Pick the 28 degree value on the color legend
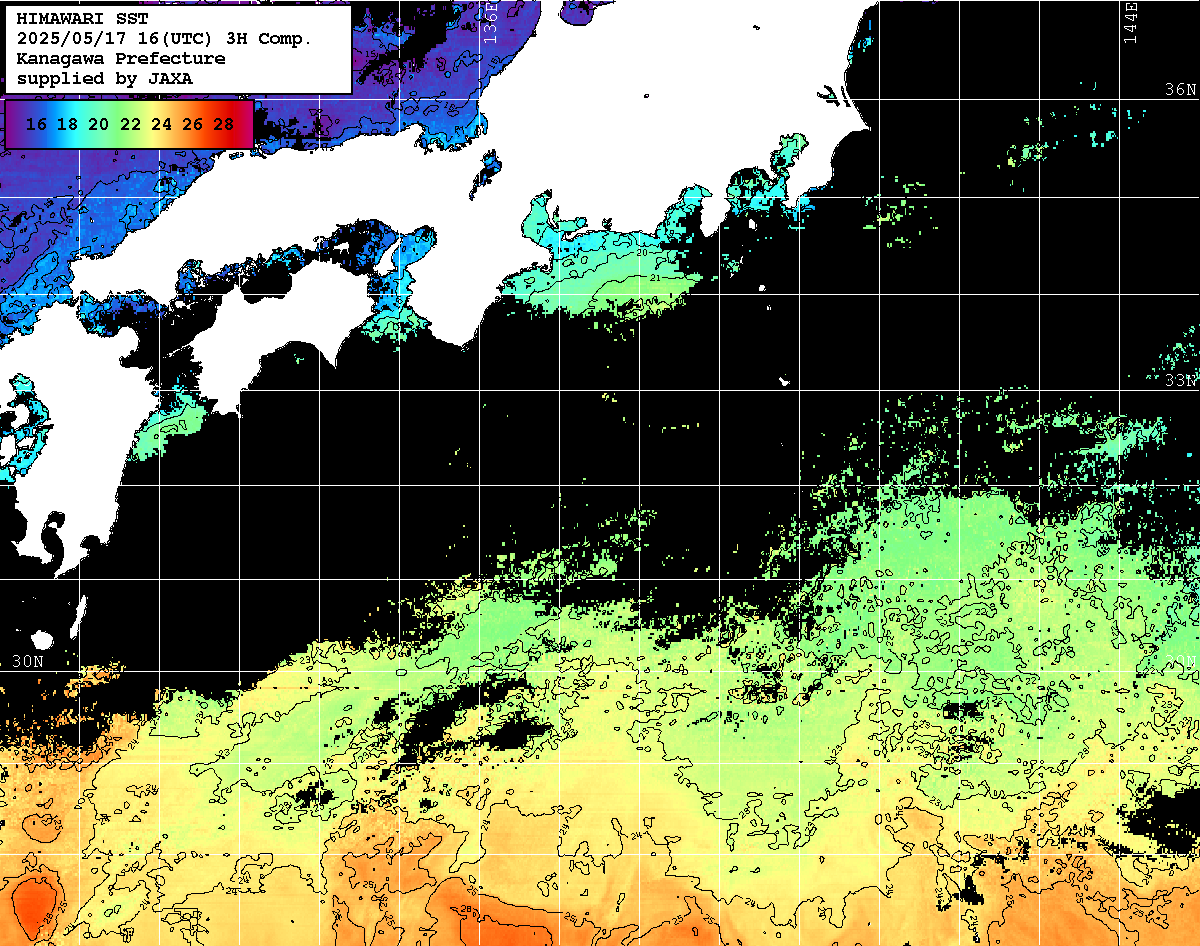Viewport: 1200px width, 946px height. (223, 125)
